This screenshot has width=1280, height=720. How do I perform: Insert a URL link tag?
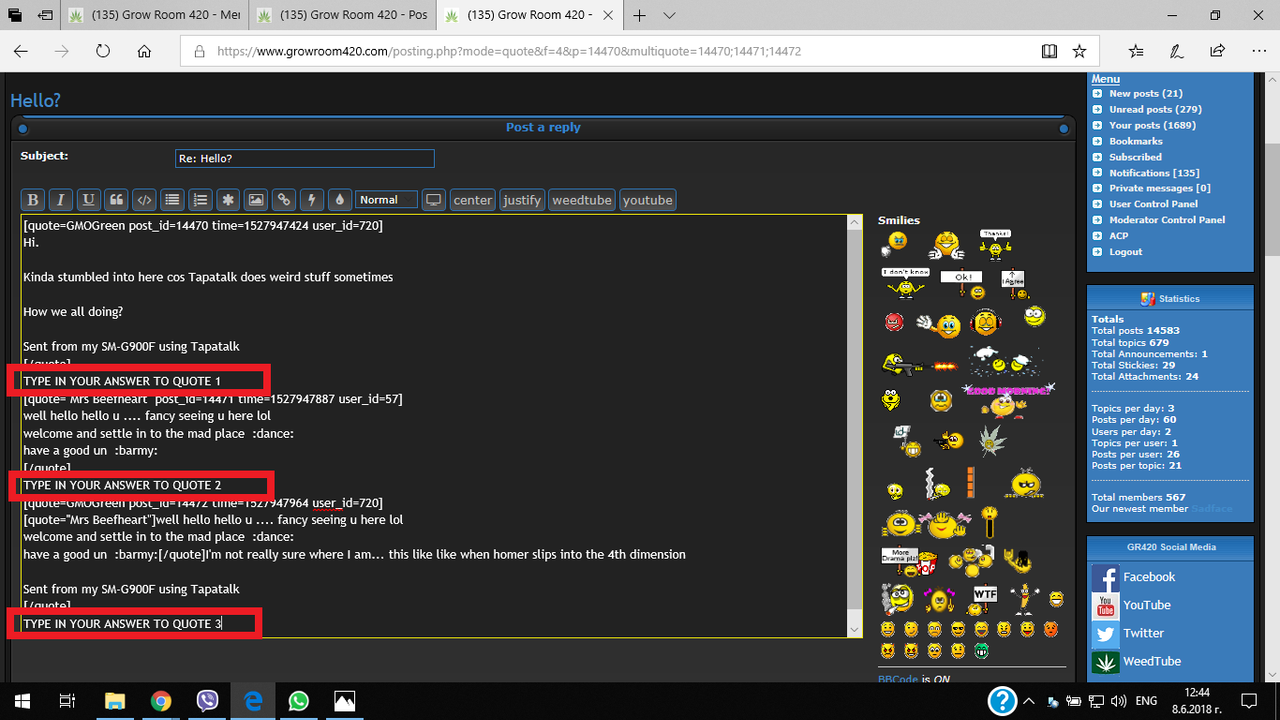pyautogui.click(x=283, y=199)
